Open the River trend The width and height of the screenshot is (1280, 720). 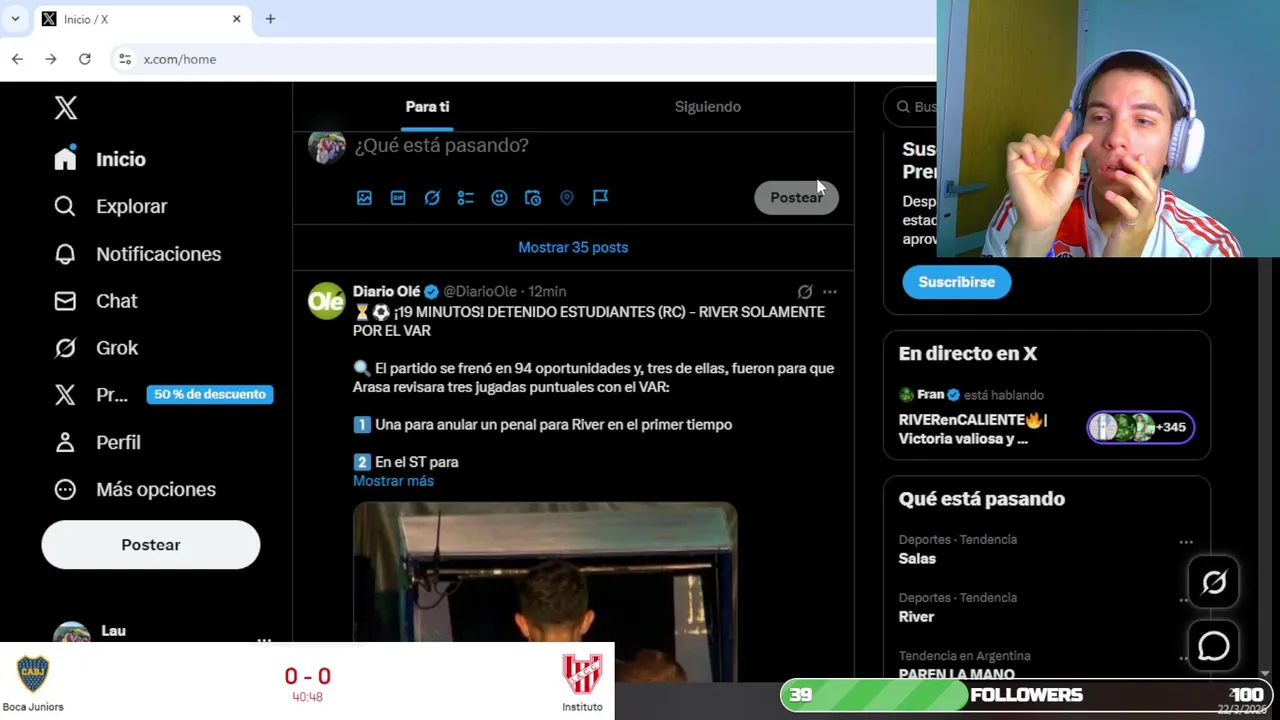pos(916,617)
